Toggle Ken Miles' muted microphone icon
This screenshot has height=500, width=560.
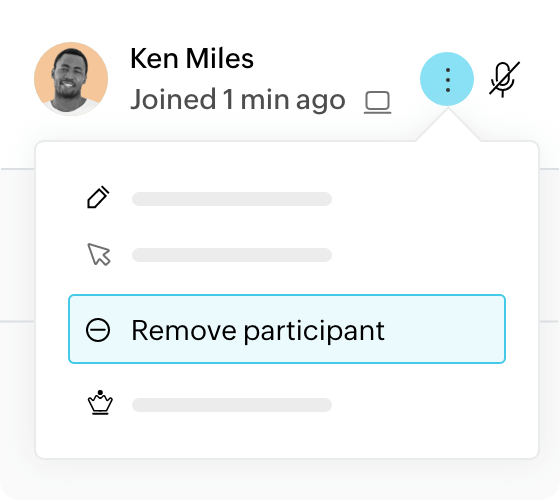tap(504, 79)
